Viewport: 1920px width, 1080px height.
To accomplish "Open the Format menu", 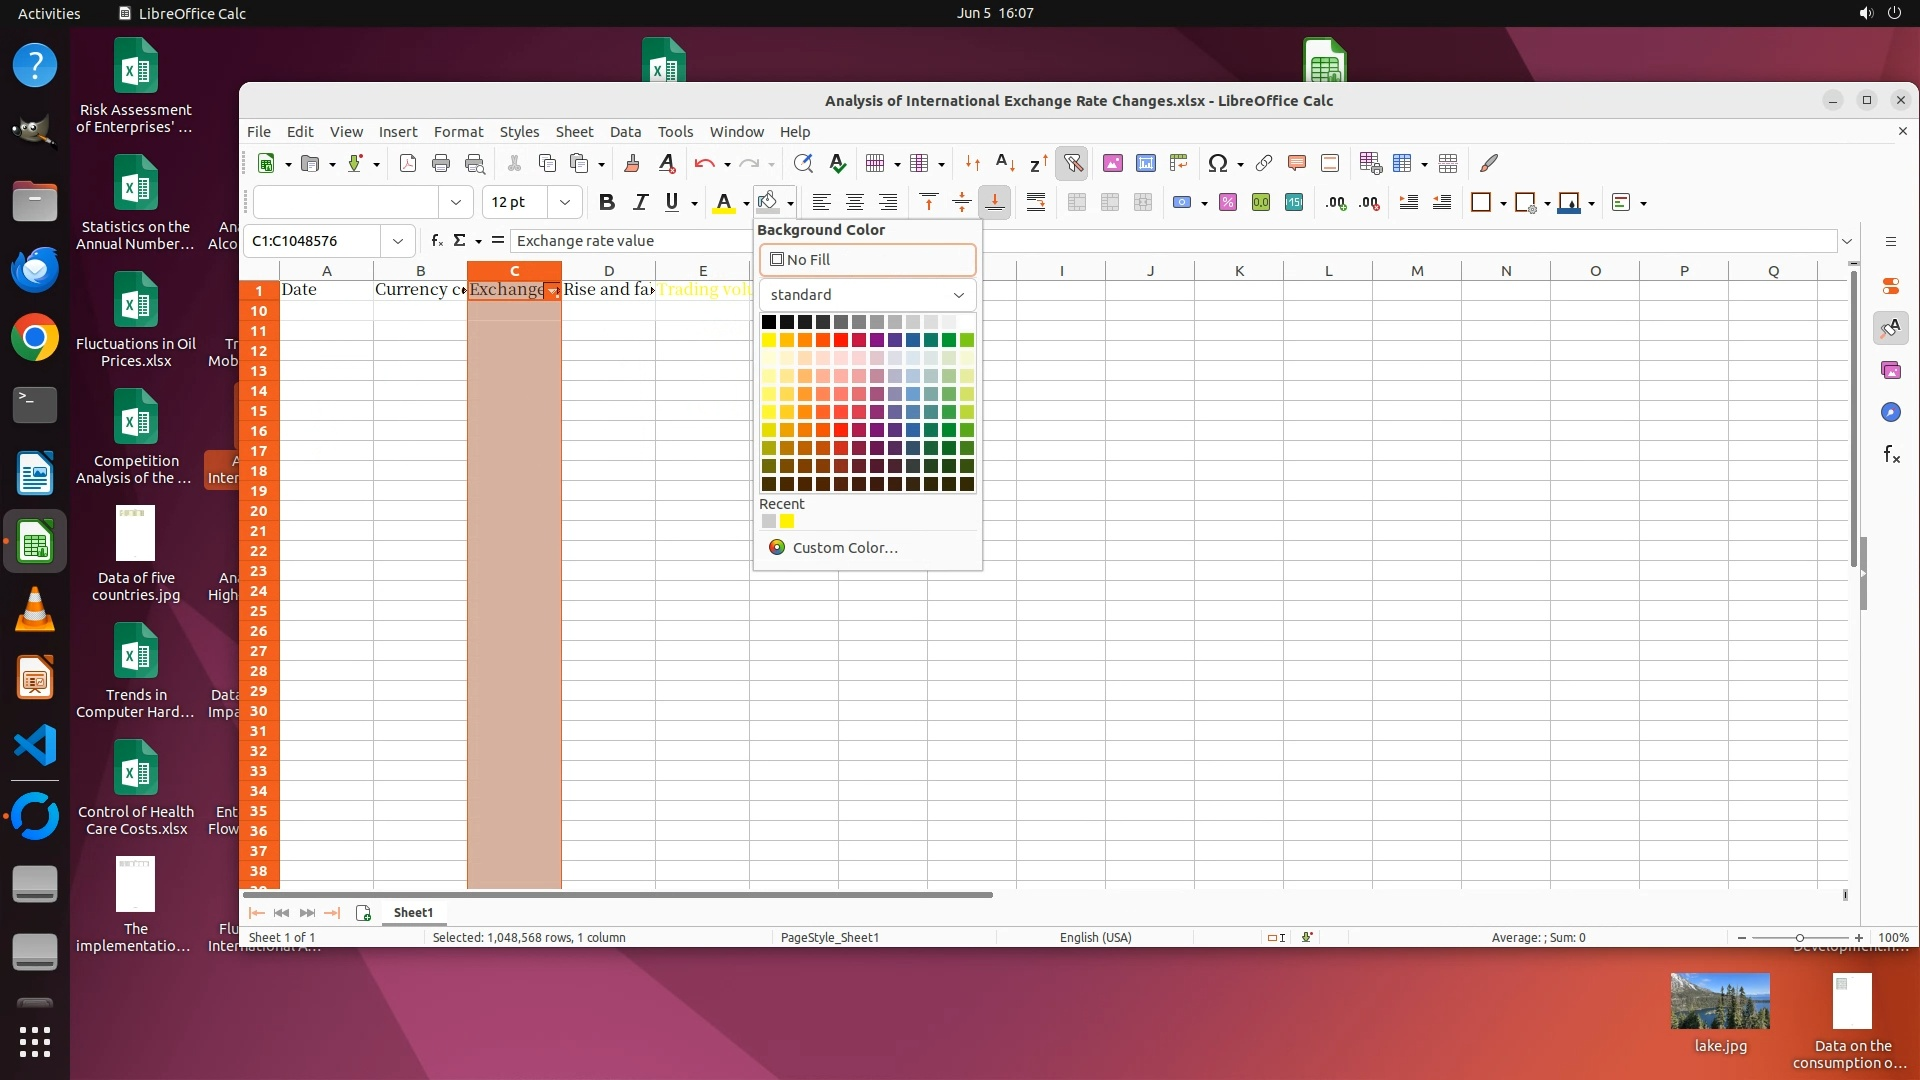I will pos(458,132).
